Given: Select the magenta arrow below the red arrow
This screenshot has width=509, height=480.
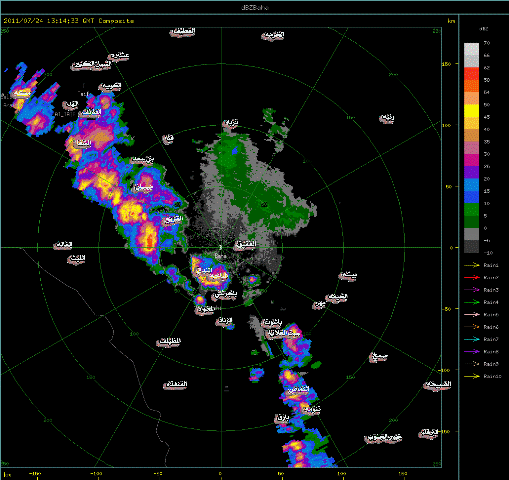Looking at the screenshot, I should (472, 290).
